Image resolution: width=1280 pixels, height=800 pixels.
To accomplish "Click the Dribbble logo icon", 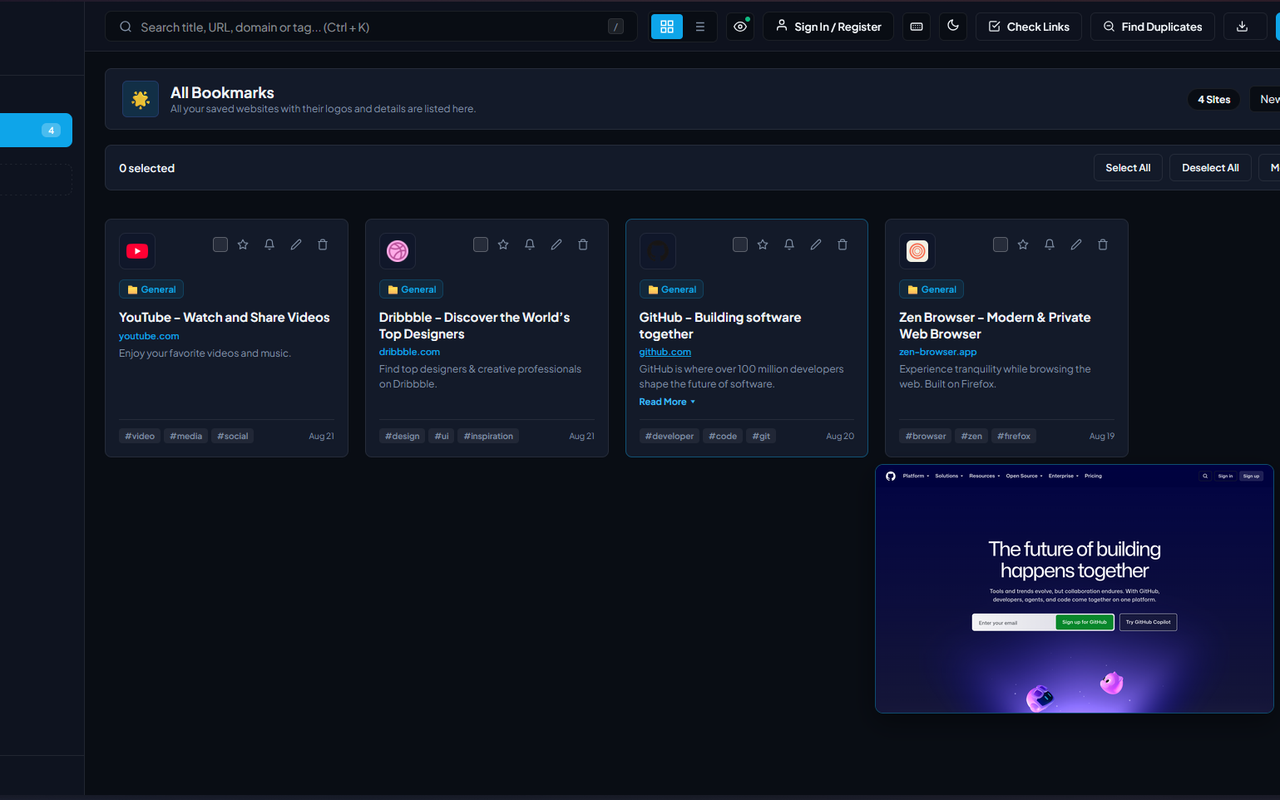I will [x=397, y=251].
